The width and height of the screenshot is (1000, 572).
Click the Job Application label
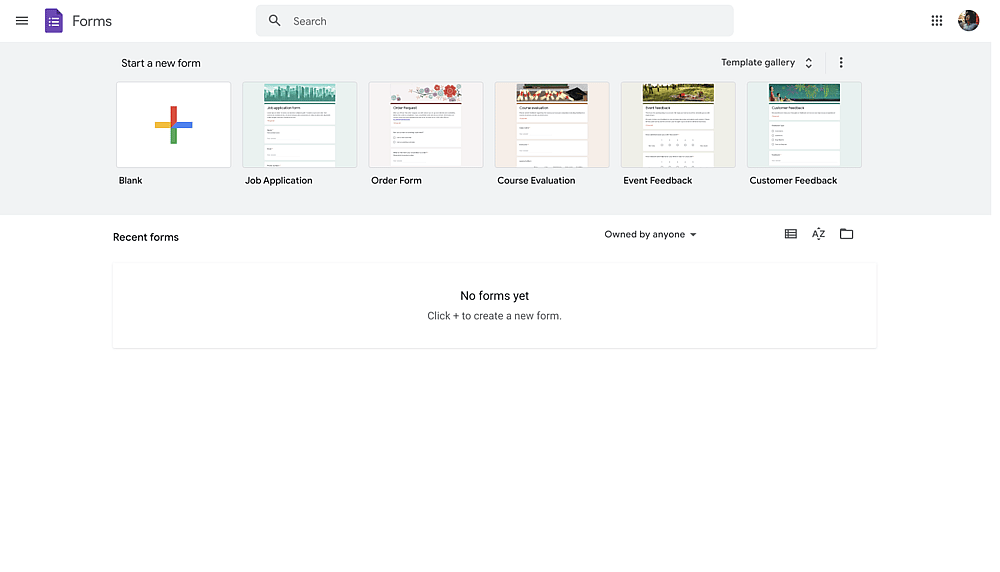pyautogui.click(x=281, y=182)
